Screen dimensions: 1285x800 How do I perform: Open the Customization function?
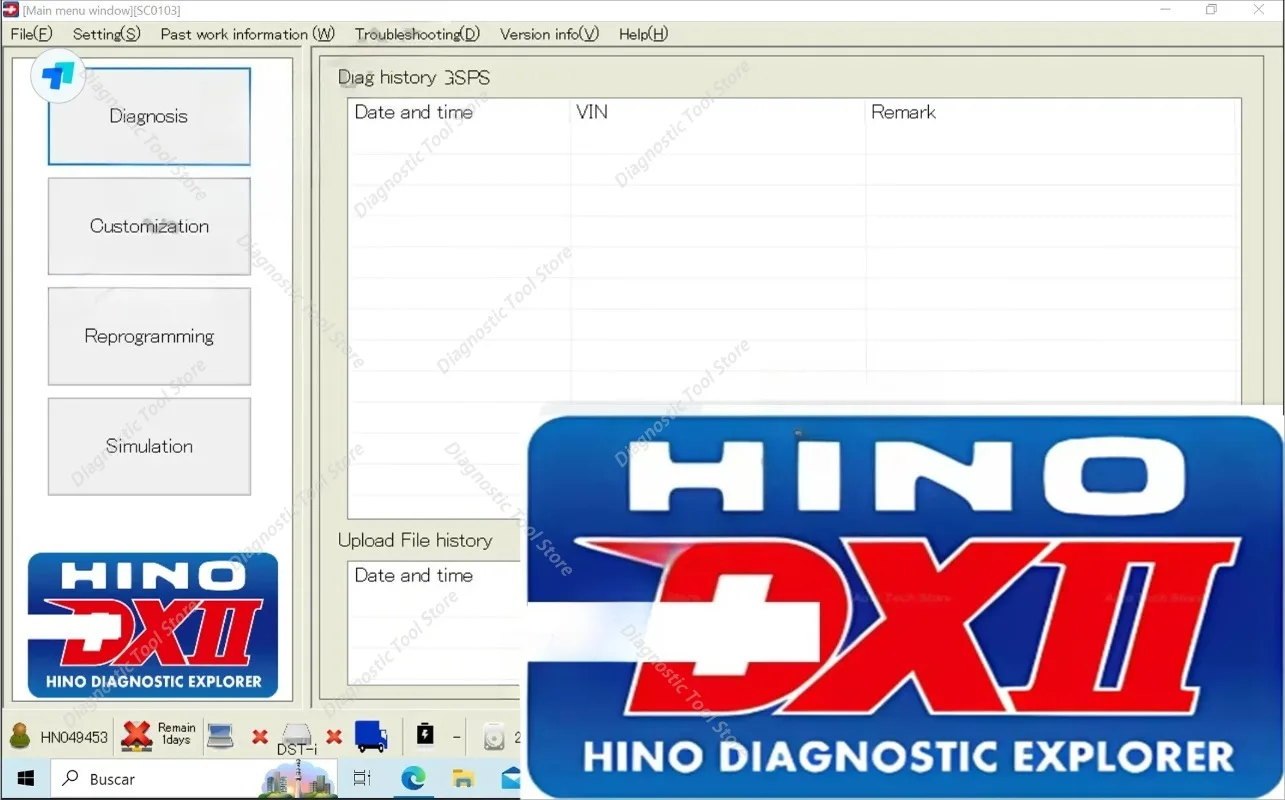click(x=149, y=226)
